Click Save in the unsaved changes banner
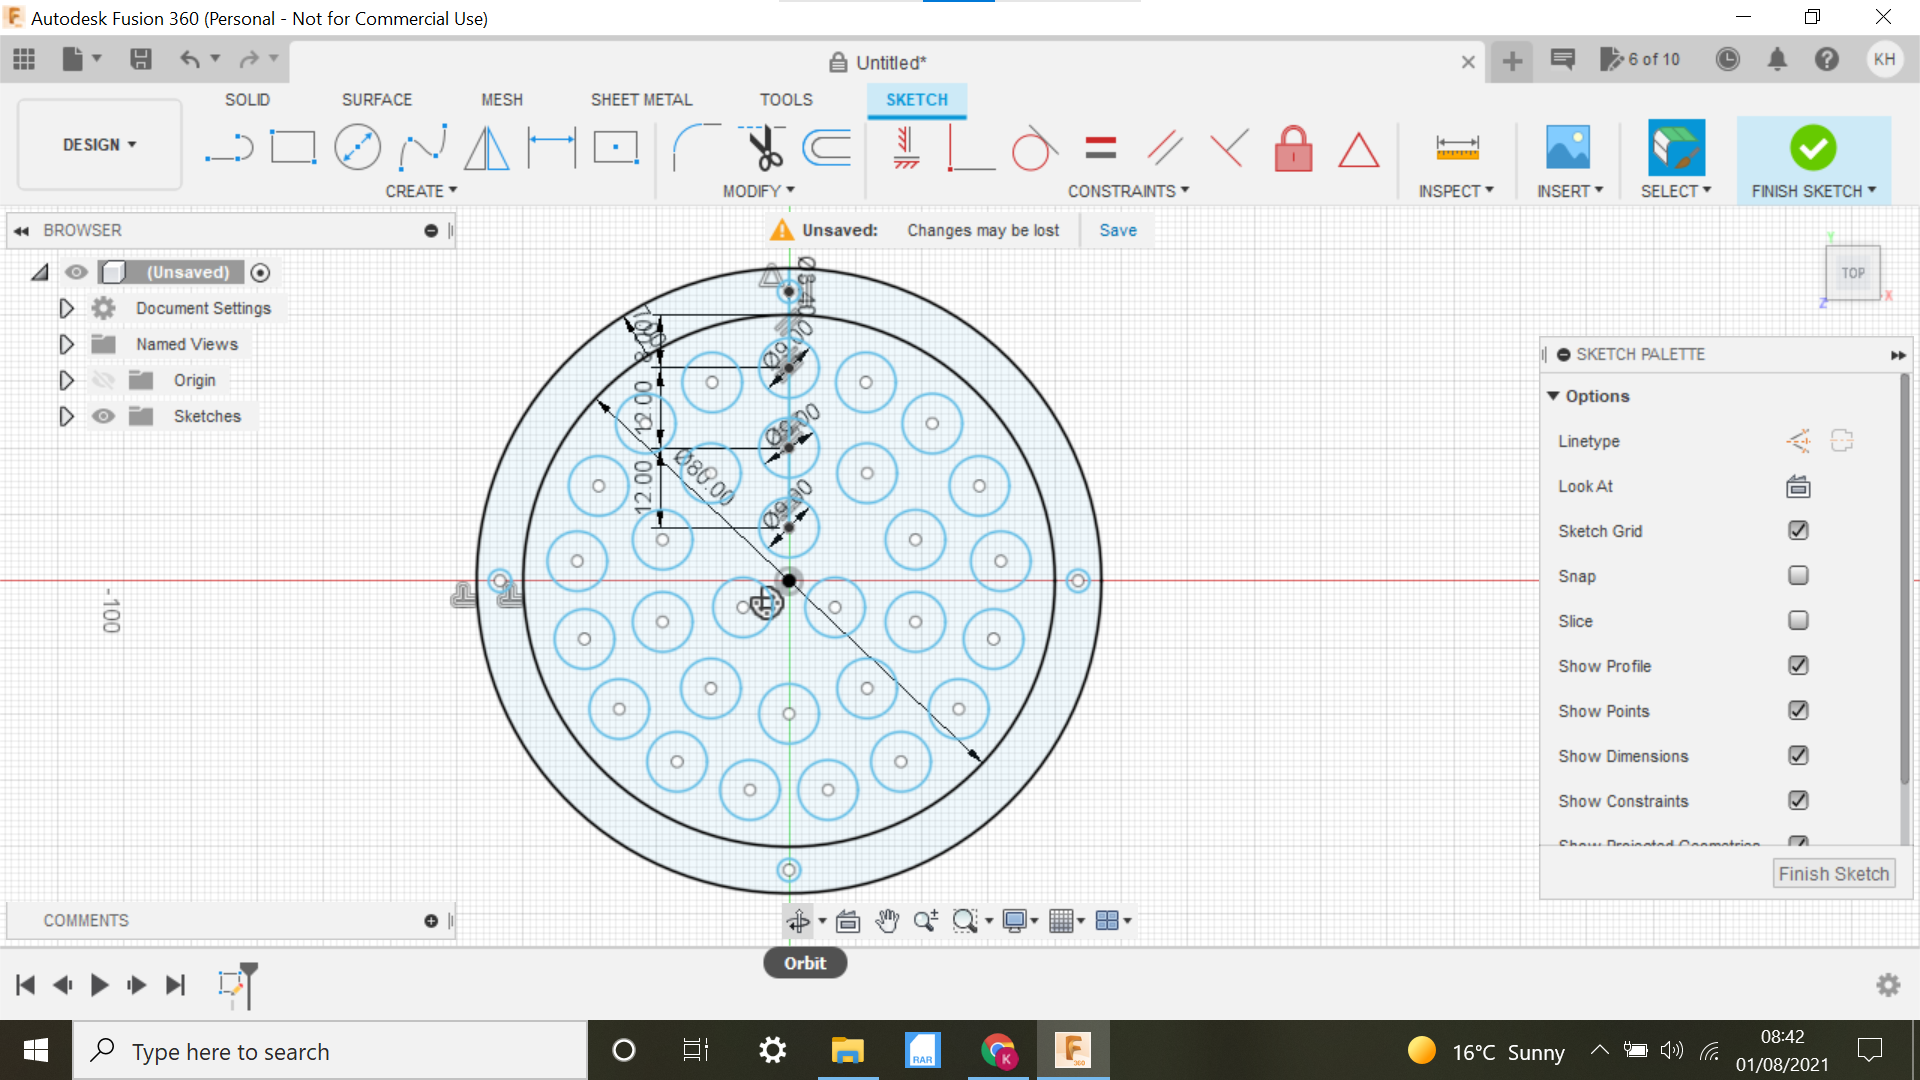The image size is (1920, 1080). point(1117,230)
